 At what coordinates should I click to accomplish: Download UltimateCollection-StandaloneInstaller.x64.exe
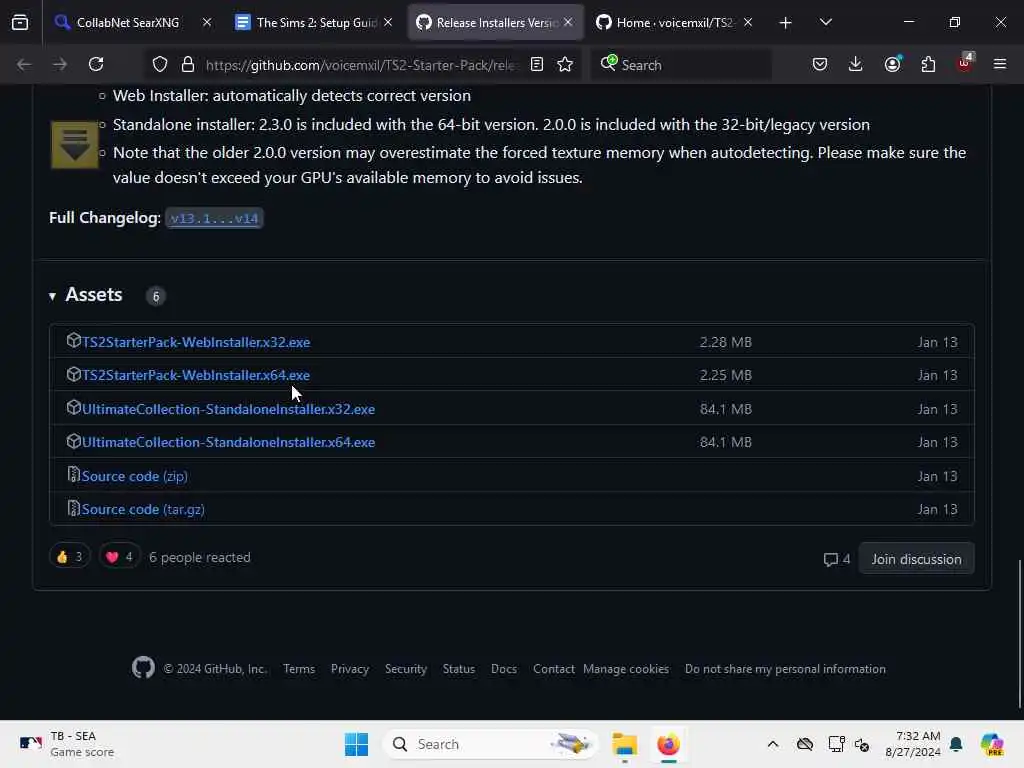click(x=228, y=442)
